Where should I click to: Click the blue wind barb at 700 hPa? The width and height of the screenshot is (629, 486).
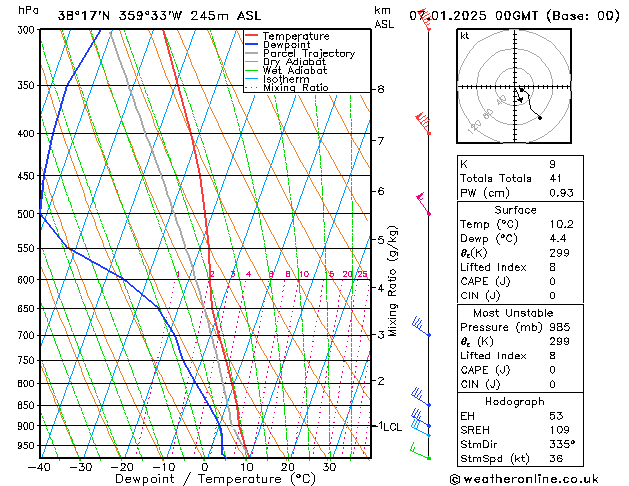coord(421,326)
